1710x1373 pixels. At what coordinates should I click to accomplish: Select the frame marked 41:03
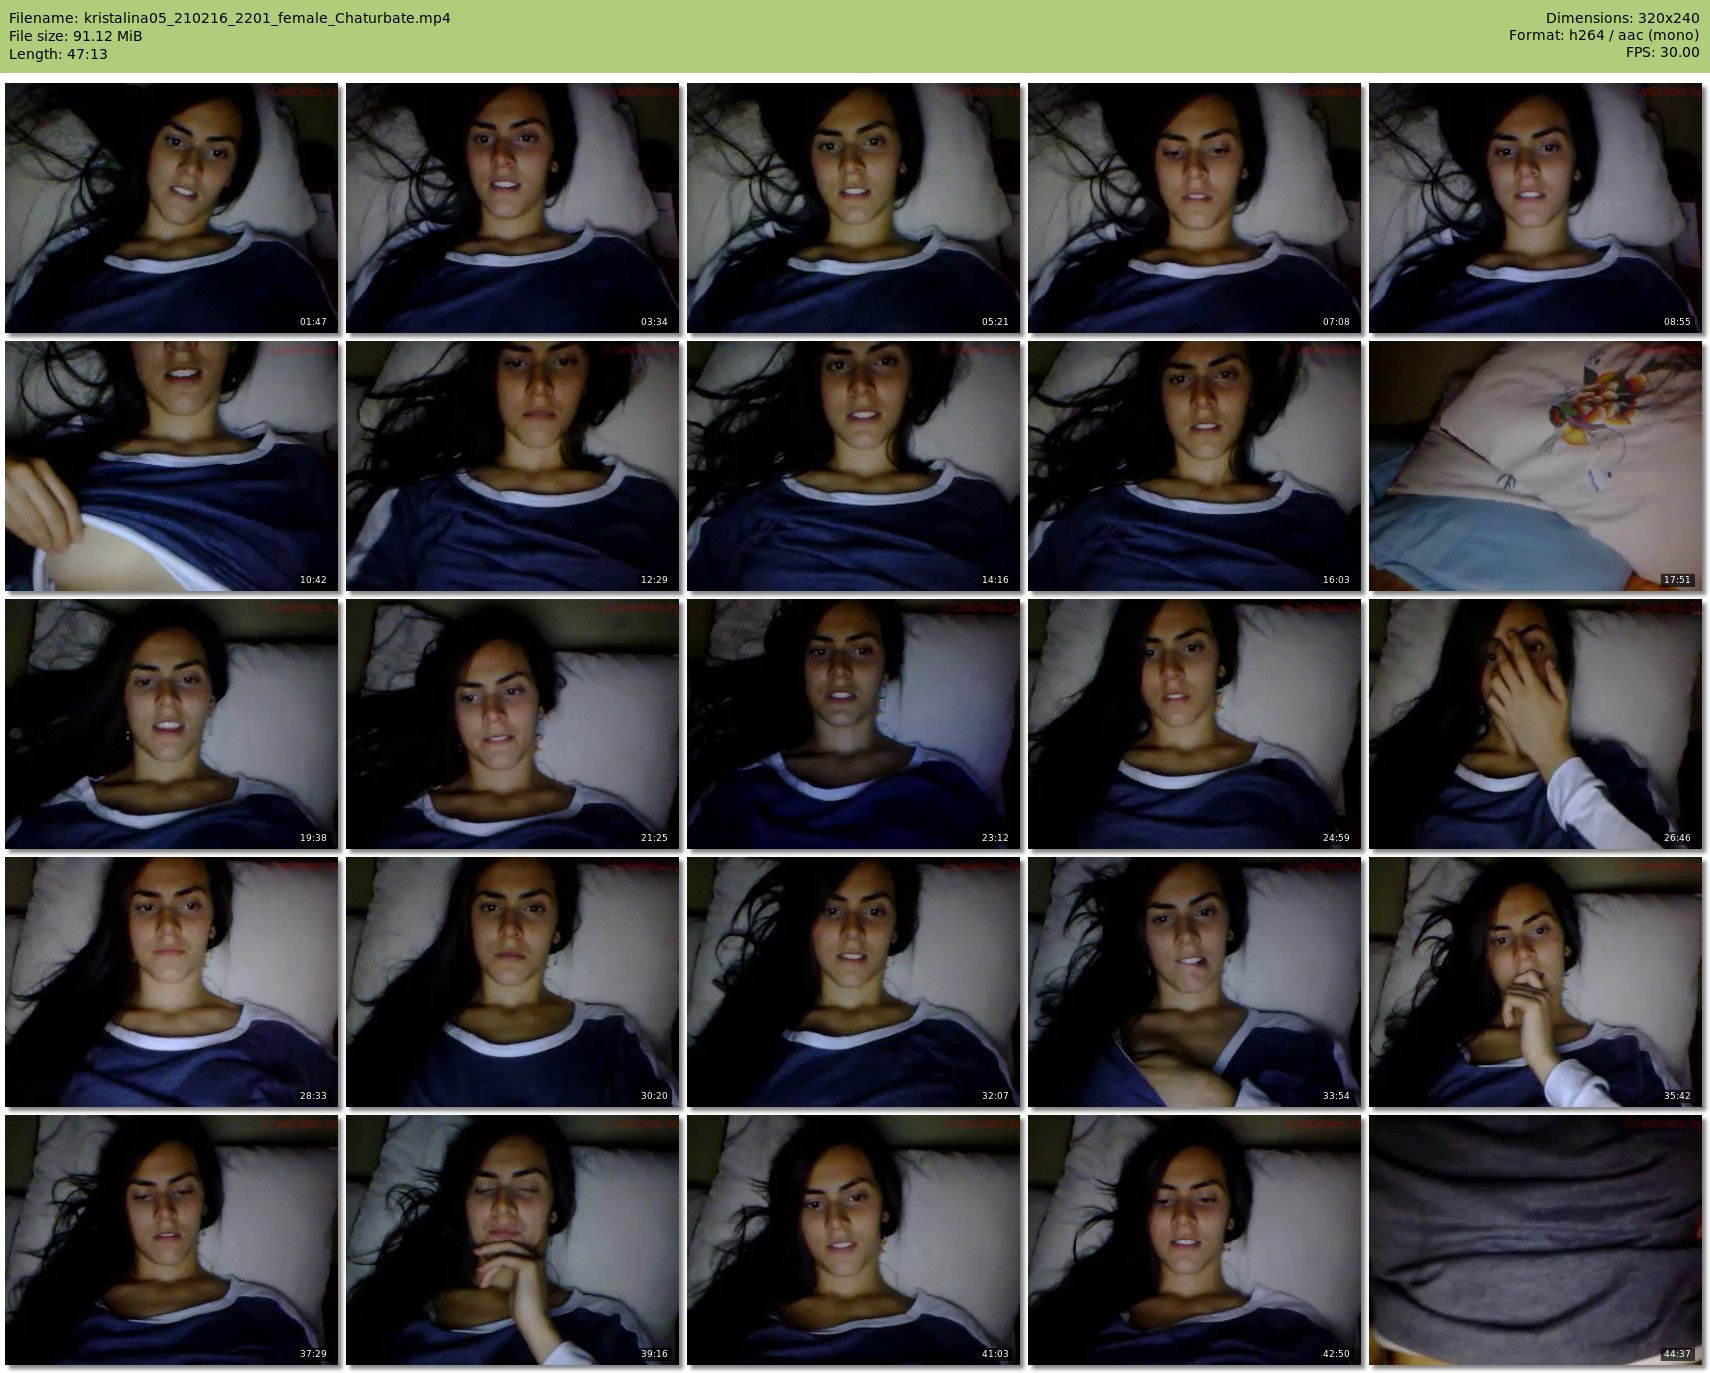(853, 1240)
